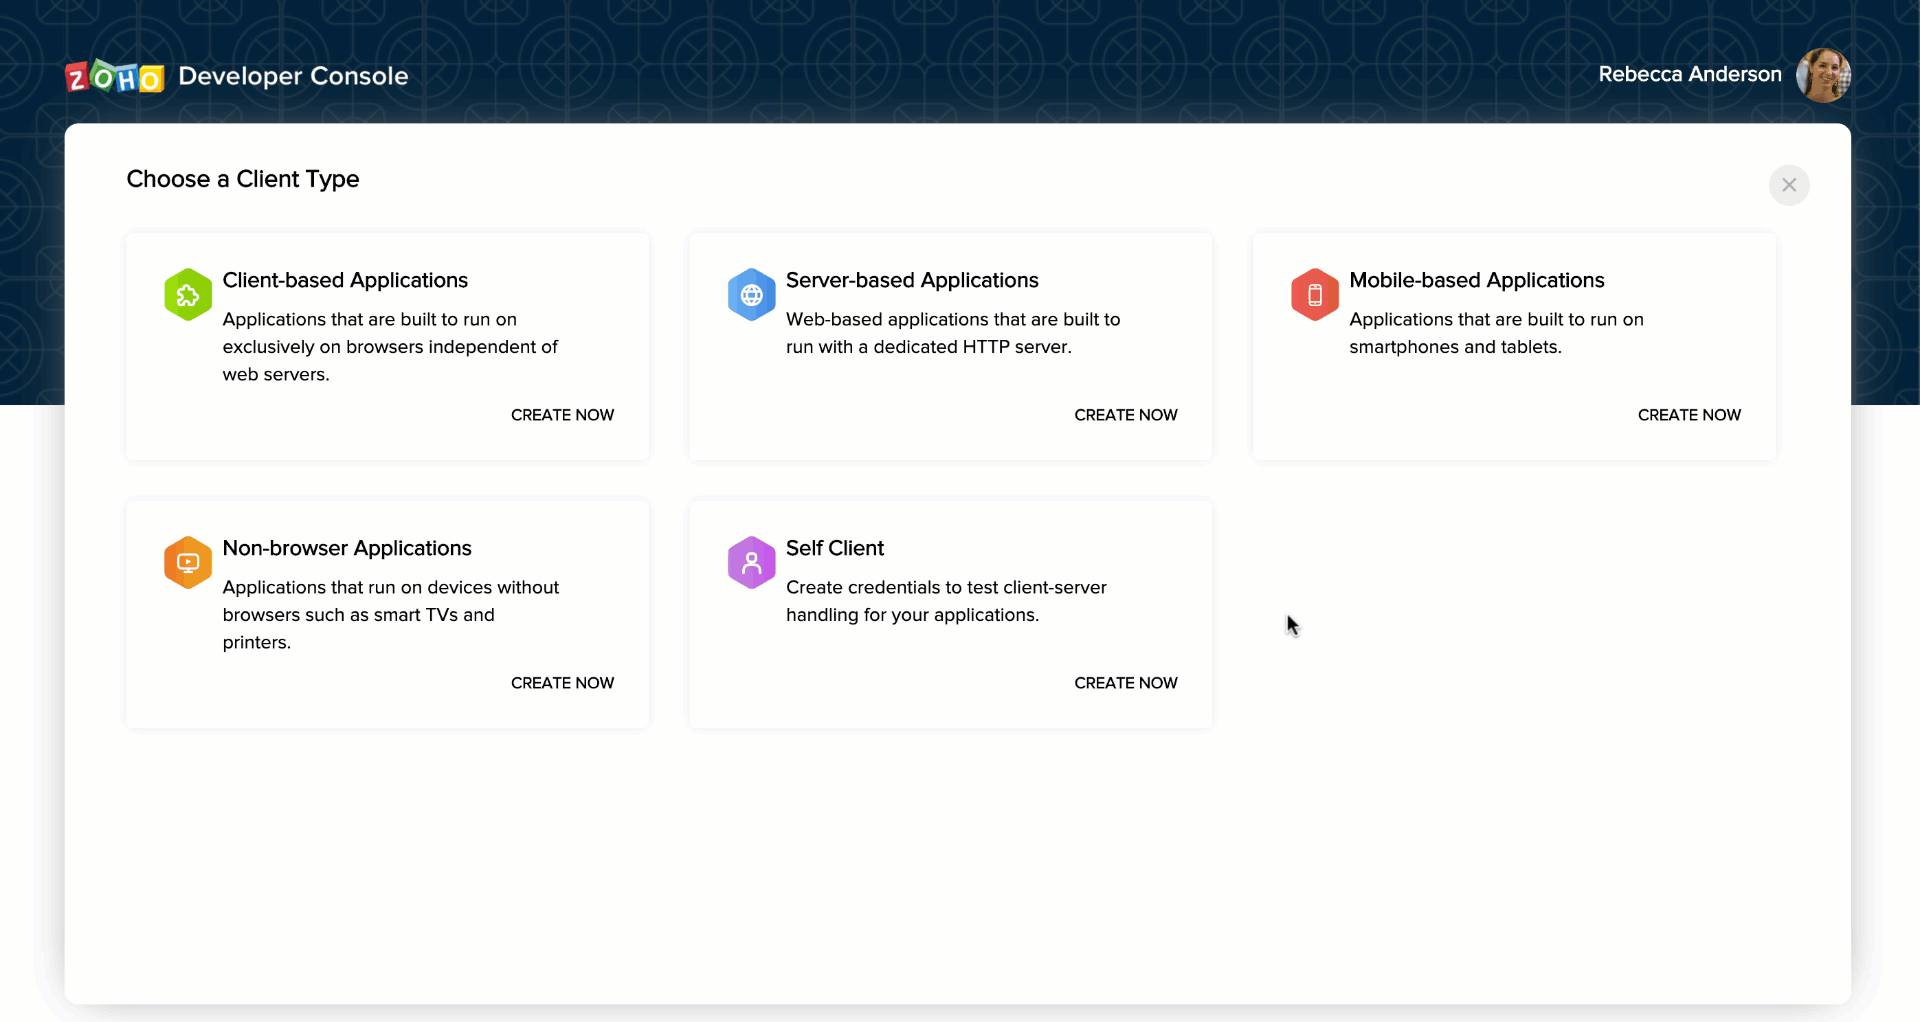
Task: Click the Mobile-based Applications phone icon
Action: point(1314,294)
